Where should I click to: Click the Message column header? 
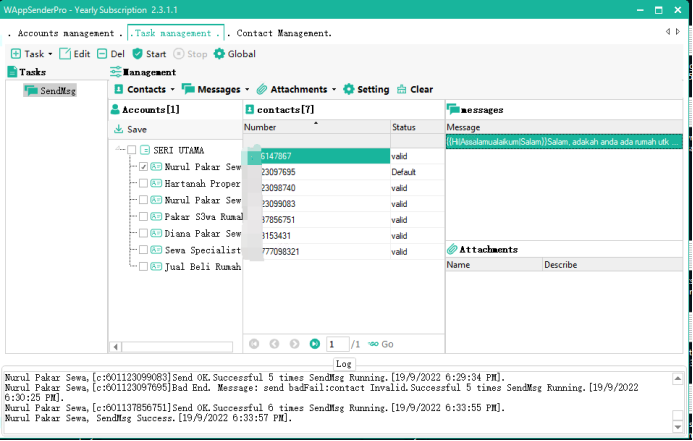pyautogui.click(x=564, y=127)
